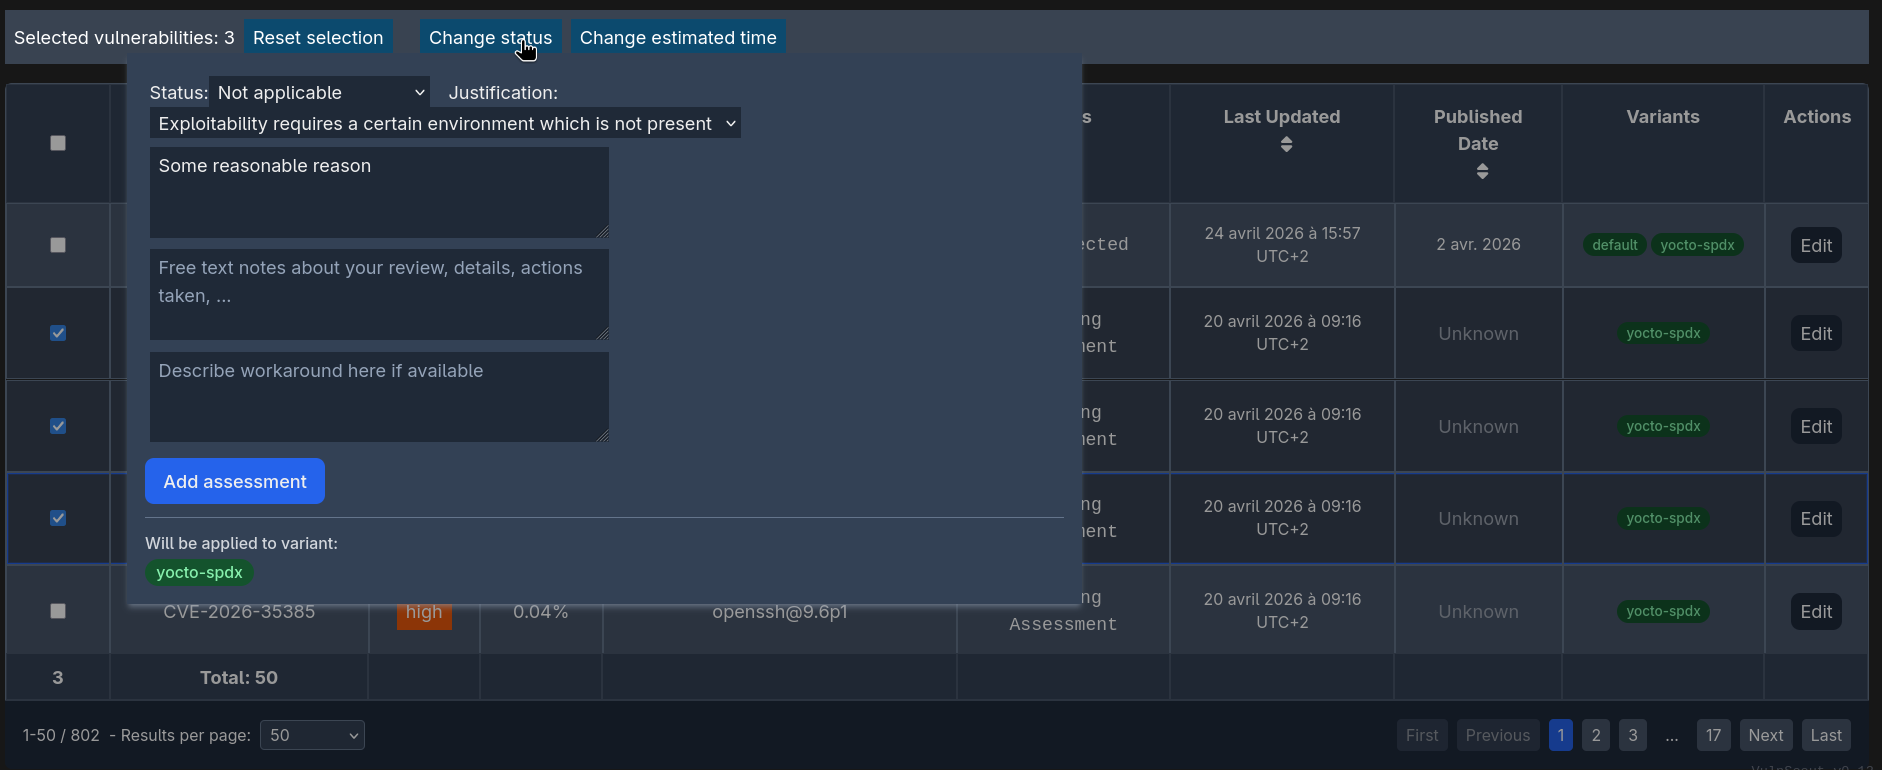Click the CVE-2026-35385 identifier
Image resolution: width=1882 pixels, height=770 pixels.
(239, 611)
